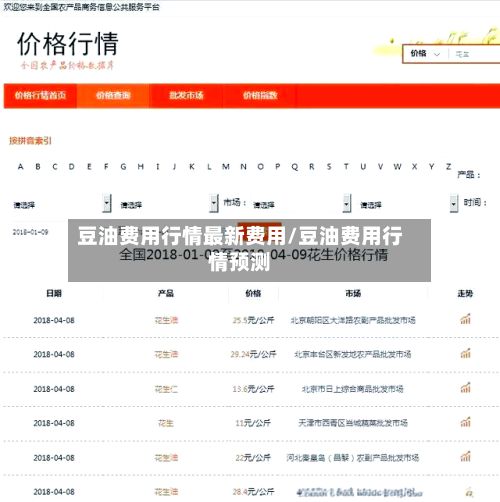Filter products by letter S
500x502 pixels.
pyautogui.click(x=329, y=166)
